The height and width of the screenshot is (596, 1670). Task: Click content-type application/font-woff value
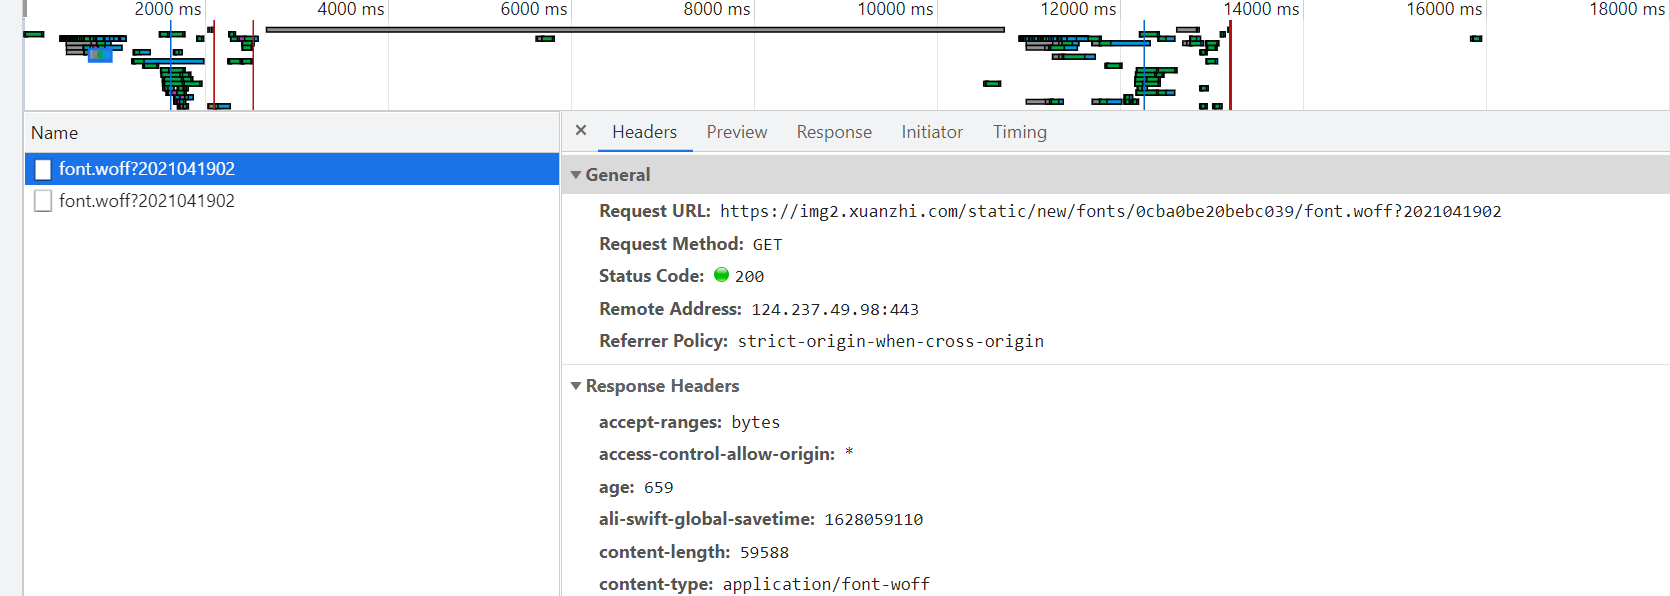coord(826,584)
